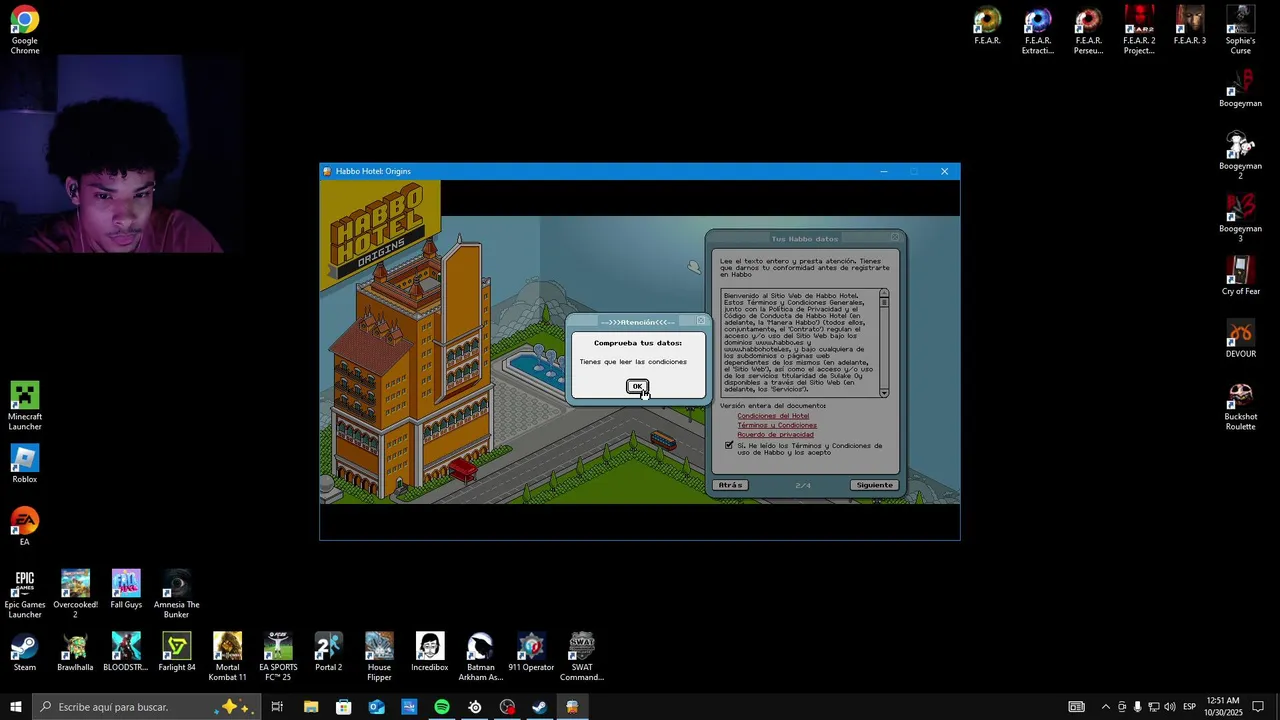Image resolution: width=1280 pixels, height=720 pixels.
Task: Minimize the Habbo Hotel: Origins window
Action: tap(883, 171)
